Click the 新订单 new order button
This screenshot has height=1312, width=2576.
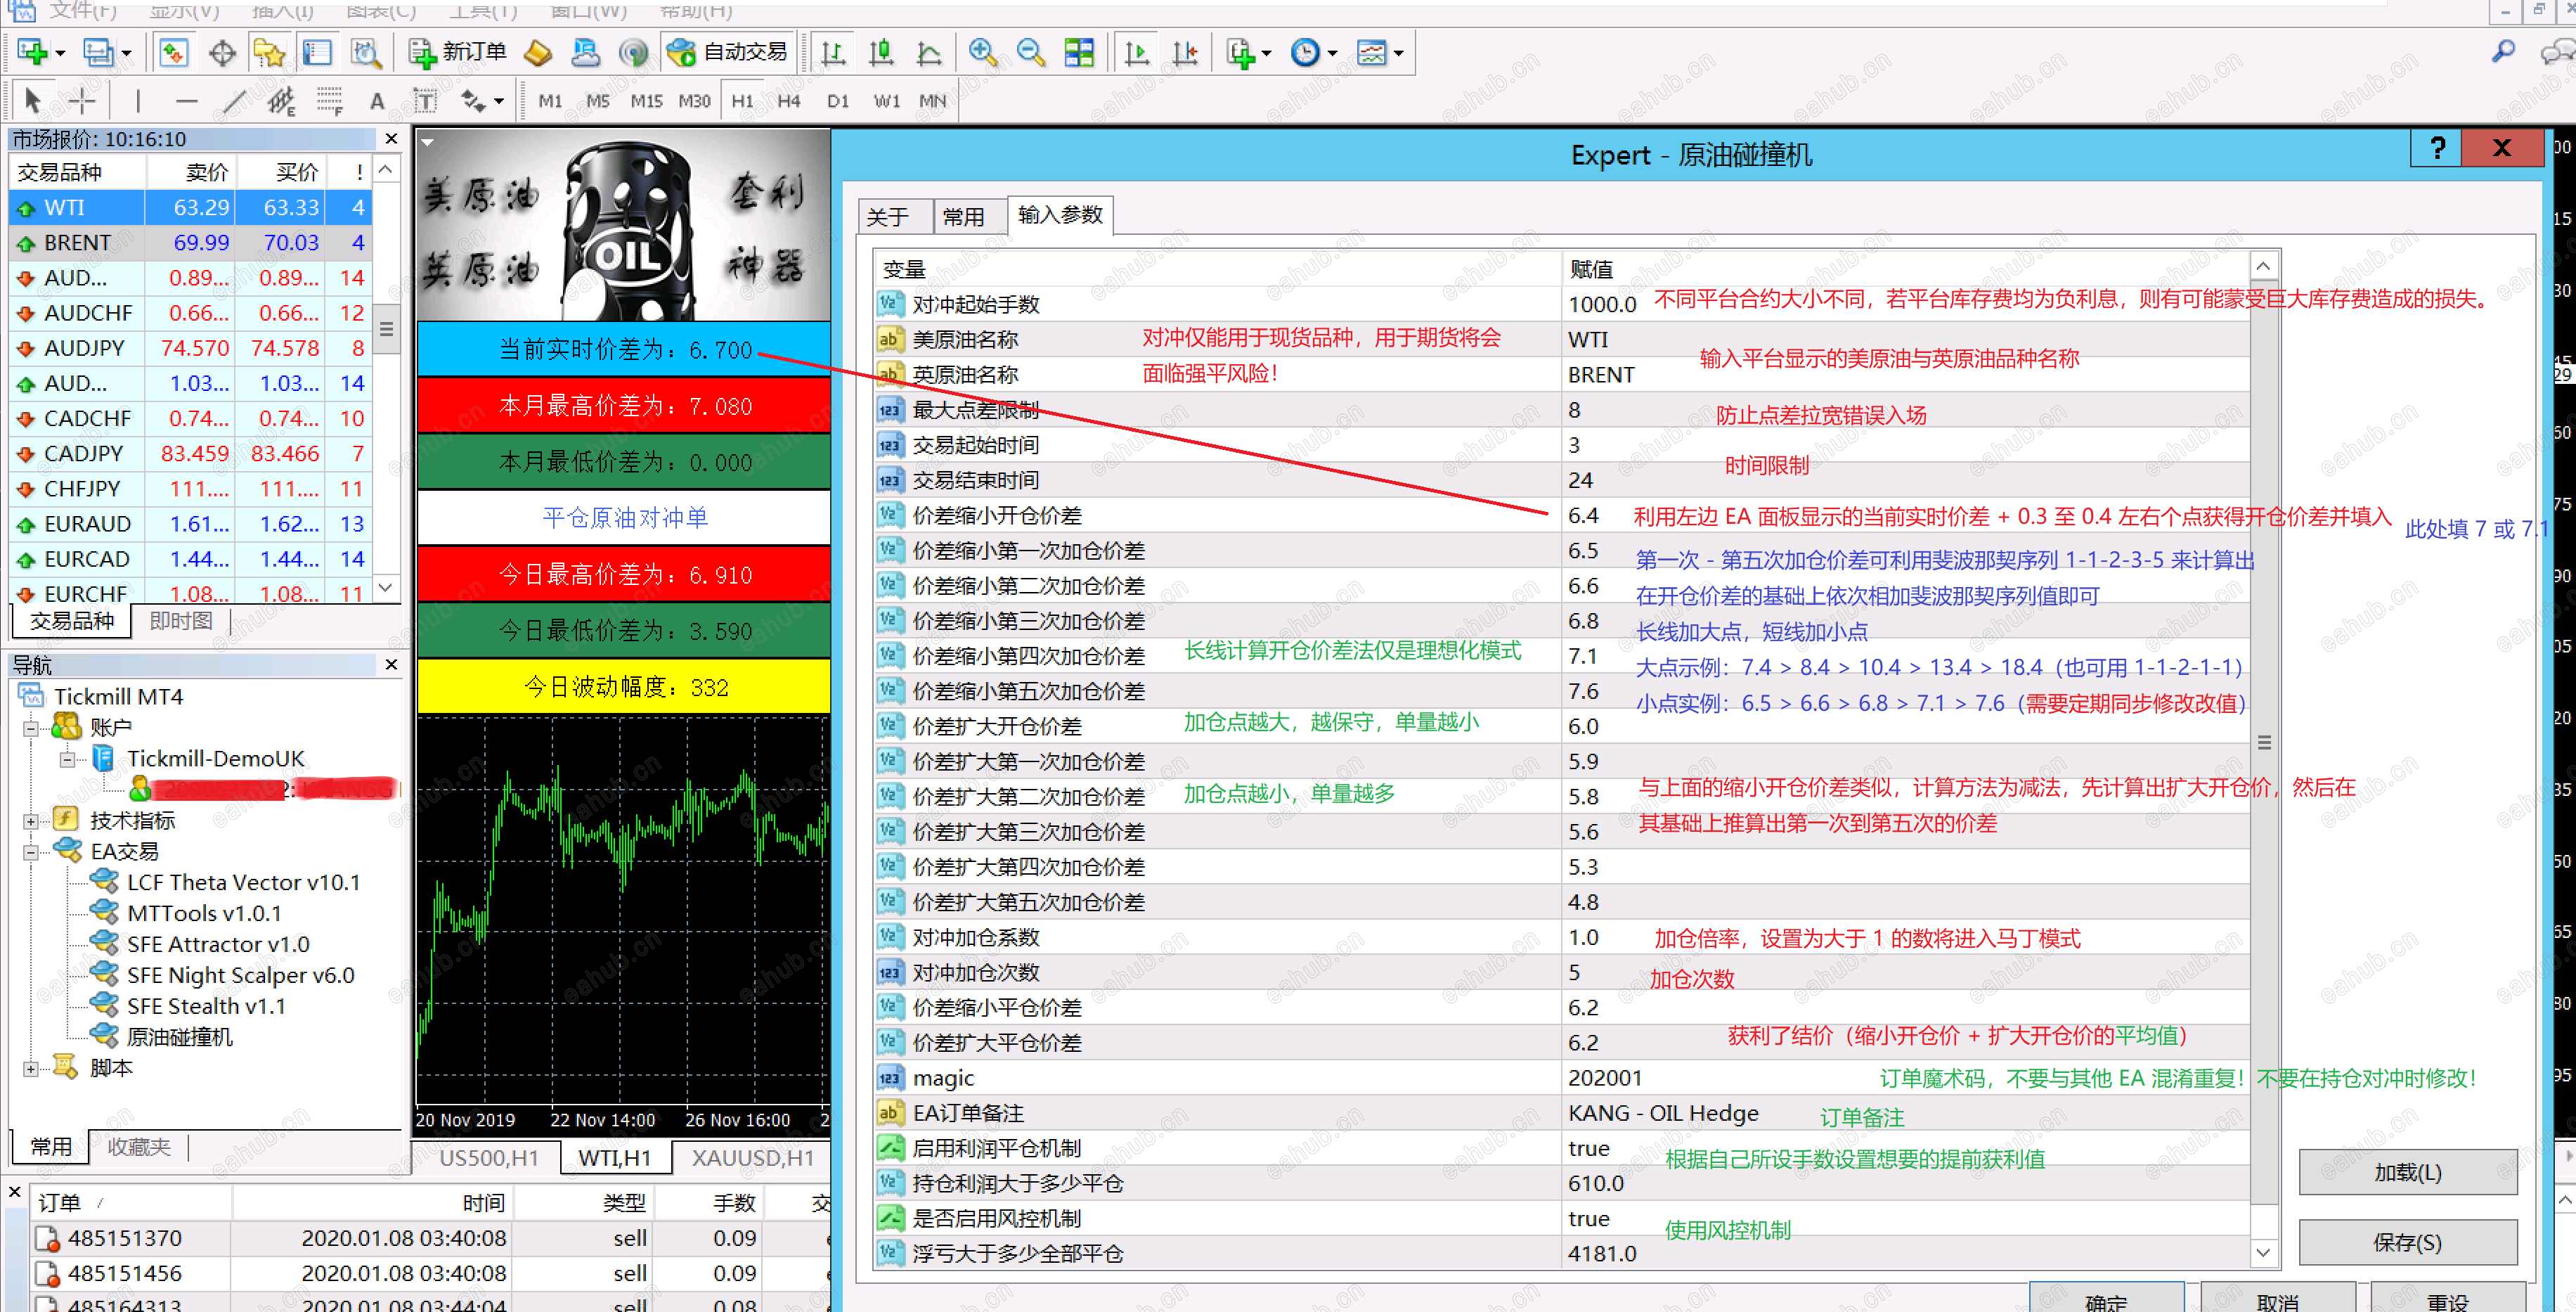point(458,52)
